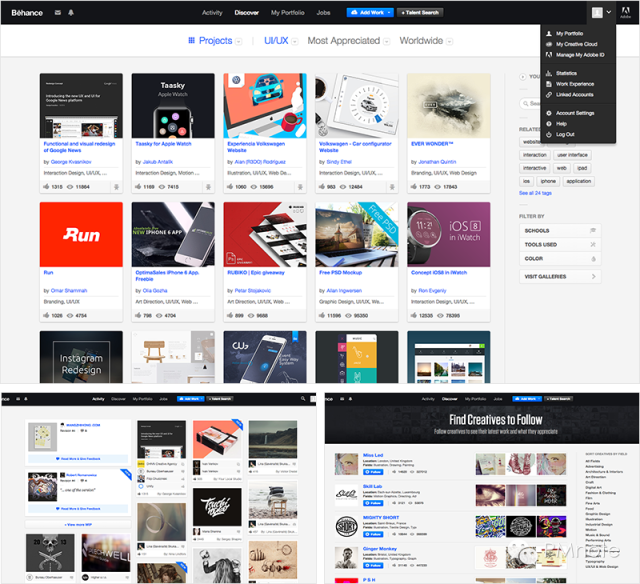The height and width of the screenshot is (584, 640).
Task: Click the search field in sidebar
Action: (x=530, y=104)
